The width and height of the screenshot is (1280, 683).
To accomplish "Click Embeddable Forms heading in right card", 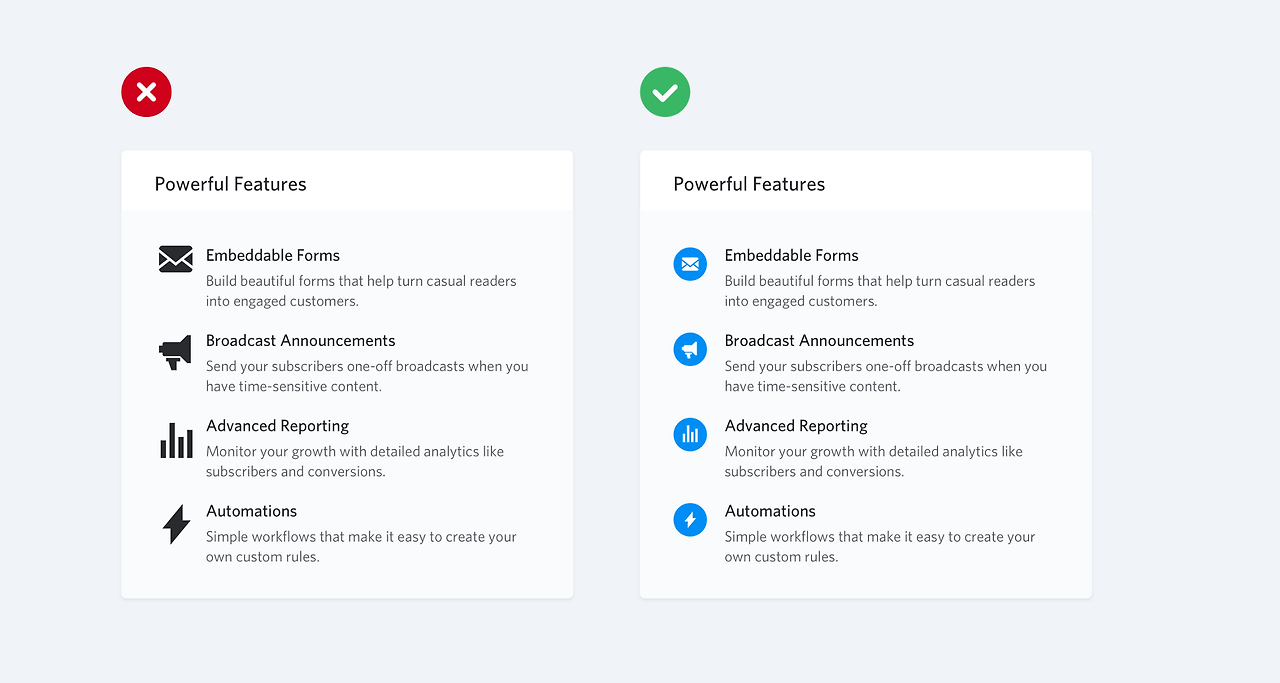I will coord(791,255).
